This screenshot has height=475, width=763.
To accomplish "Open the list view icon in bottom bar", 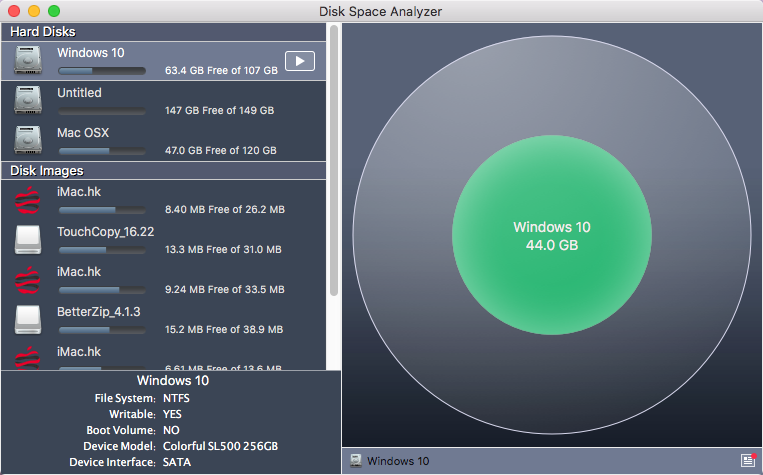I will [748, 460].
